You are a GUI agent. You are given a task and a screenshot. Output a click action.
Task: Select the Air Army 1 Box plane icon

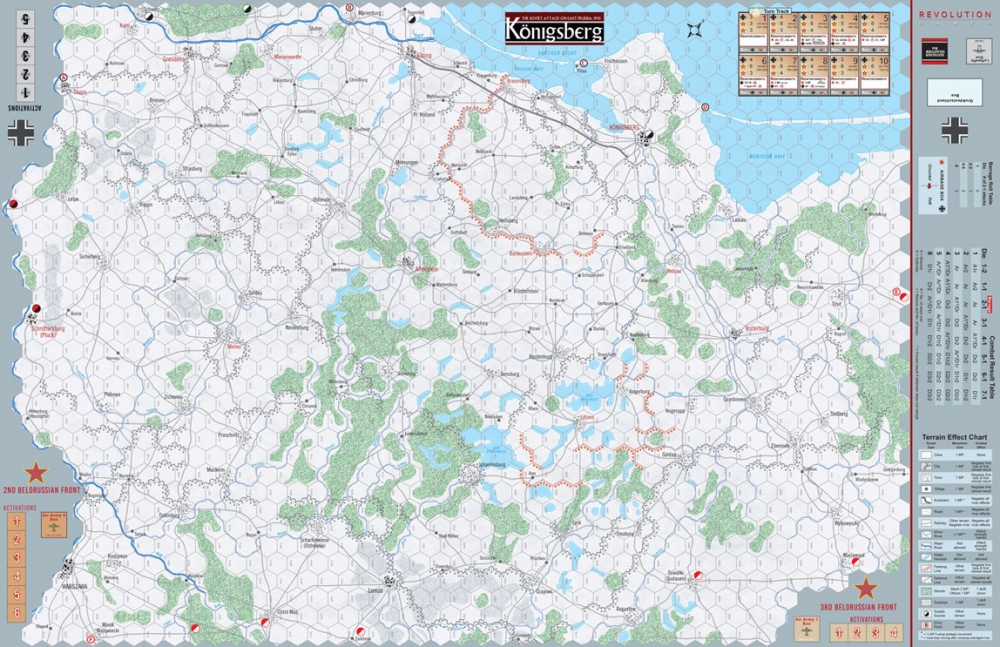coord(808,632)
